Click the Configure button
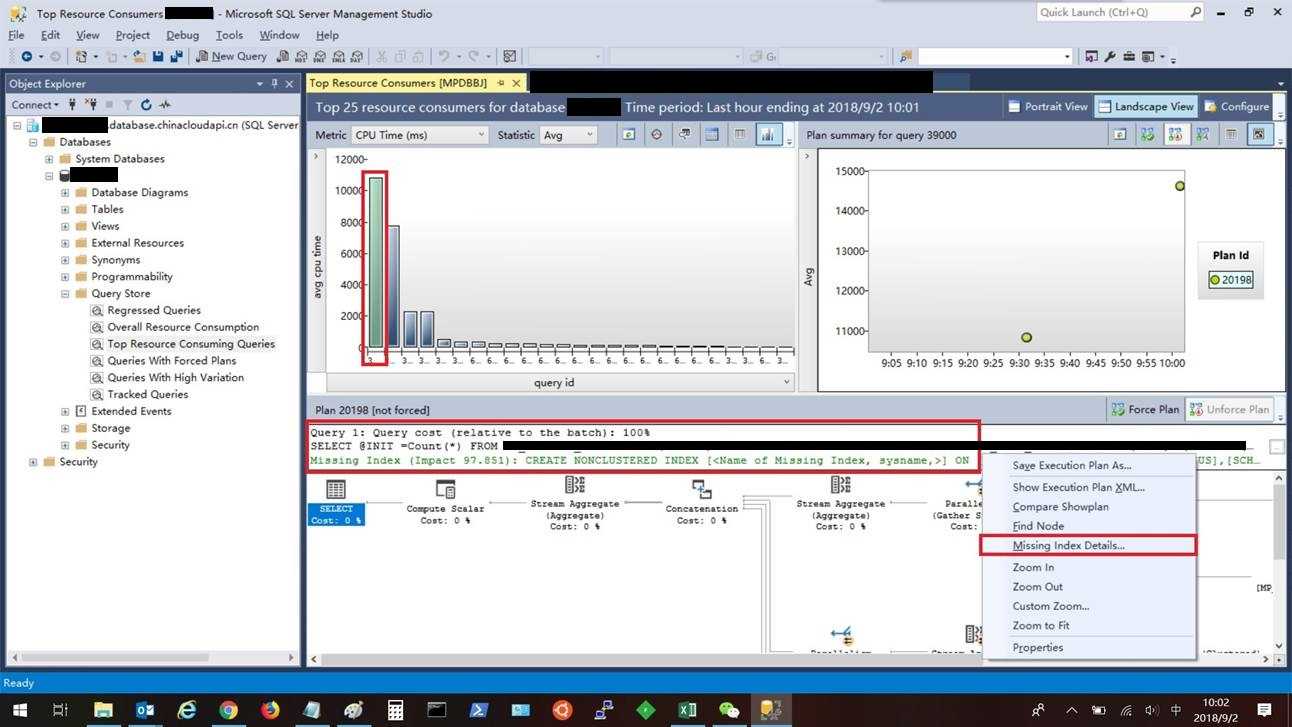 (x=1236, y=106)
